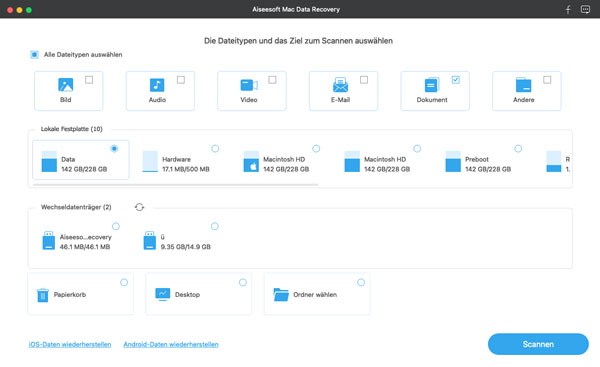The height and width of the screenshot is (367, 600).
Task: Select the Data drive radio button
Action: tap(114, 148)
